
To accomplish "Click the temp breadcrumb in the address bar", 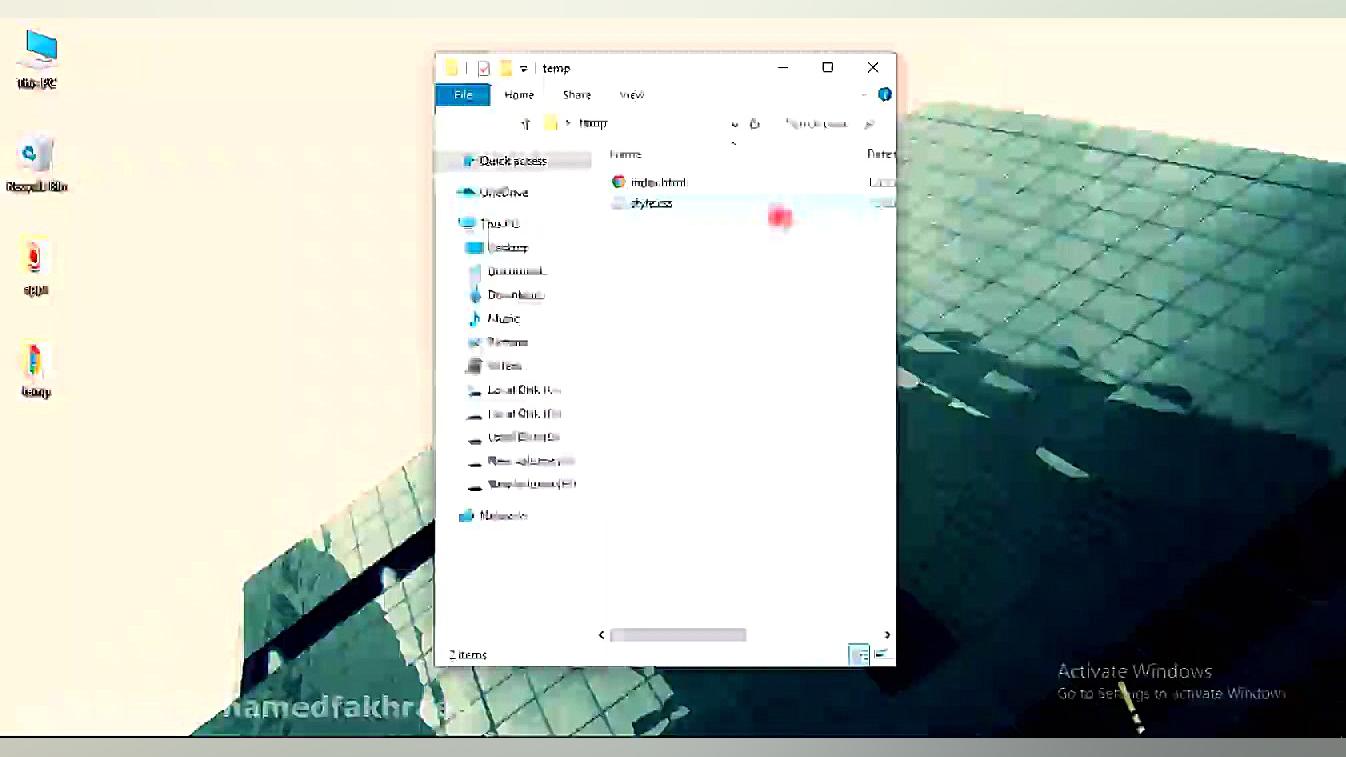I will click(593, 123).
